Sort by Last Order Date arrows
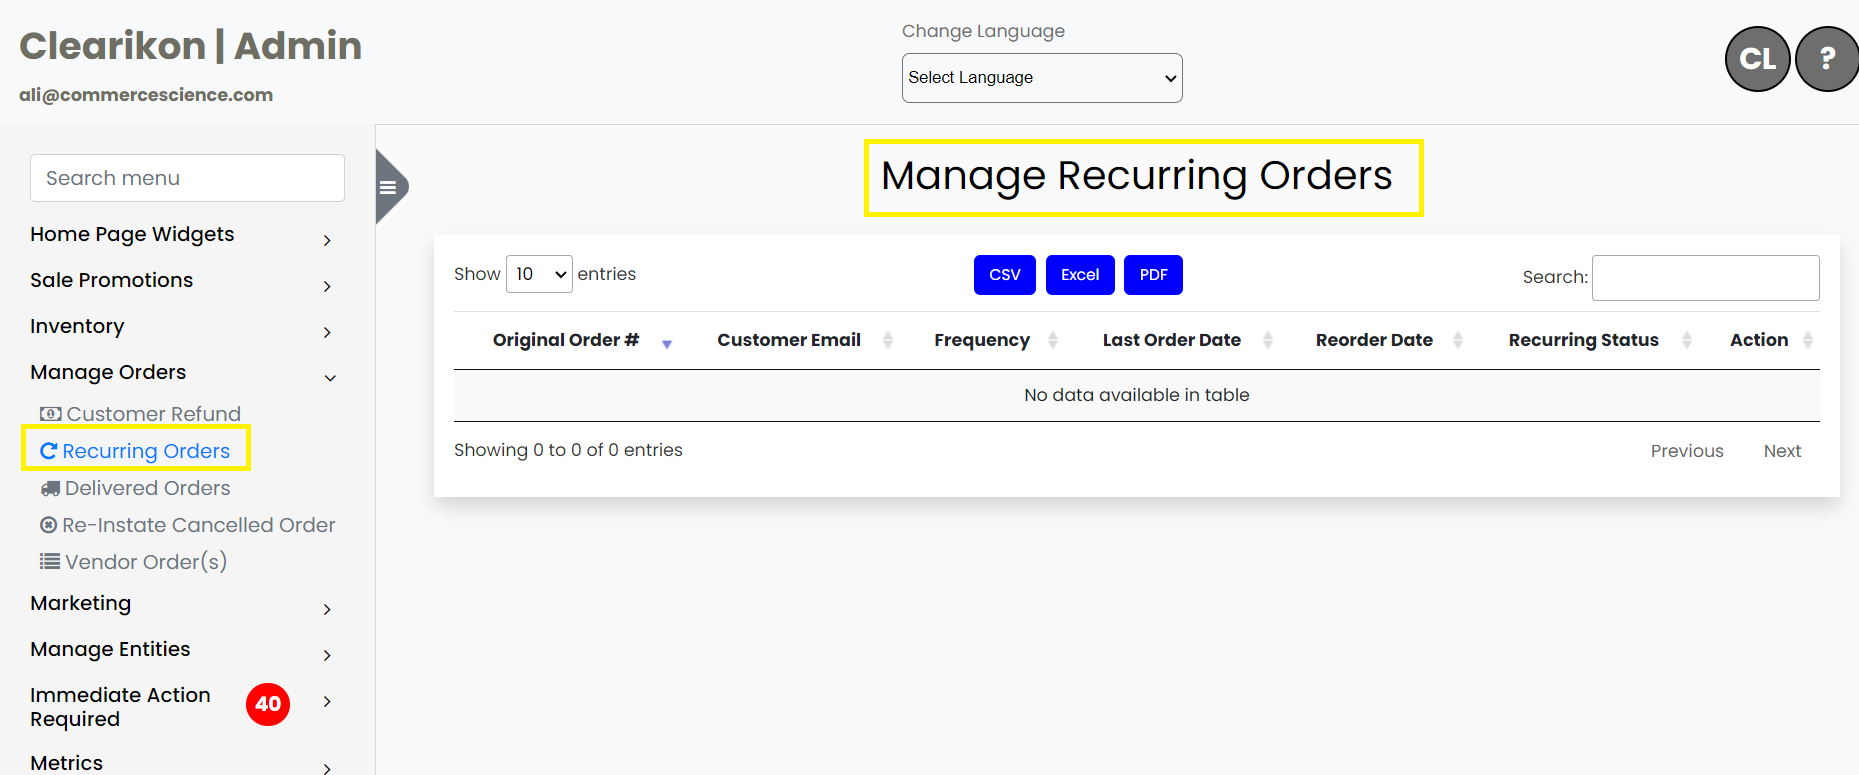This screenshot has height=775, width=1859. [1267, 340]
